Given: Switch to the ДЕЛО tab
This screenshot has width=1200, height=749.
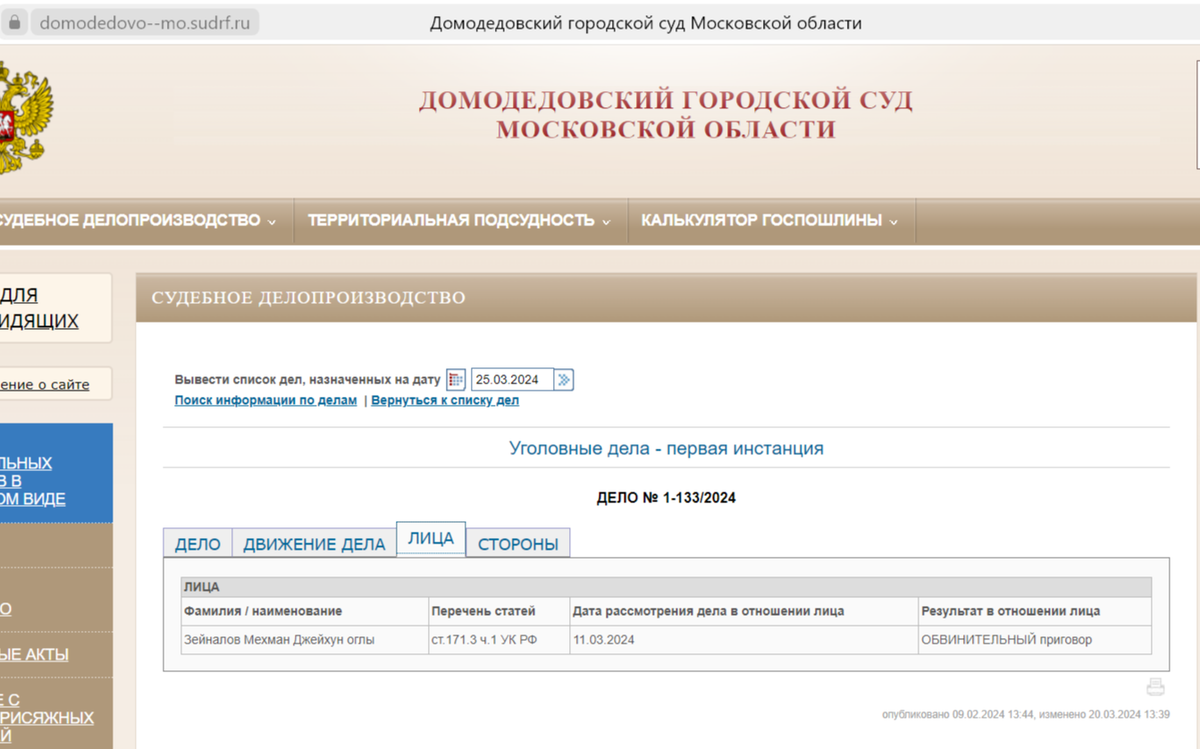Looking at the screenshot, I should pyautogui.click(x=198, y=543).
